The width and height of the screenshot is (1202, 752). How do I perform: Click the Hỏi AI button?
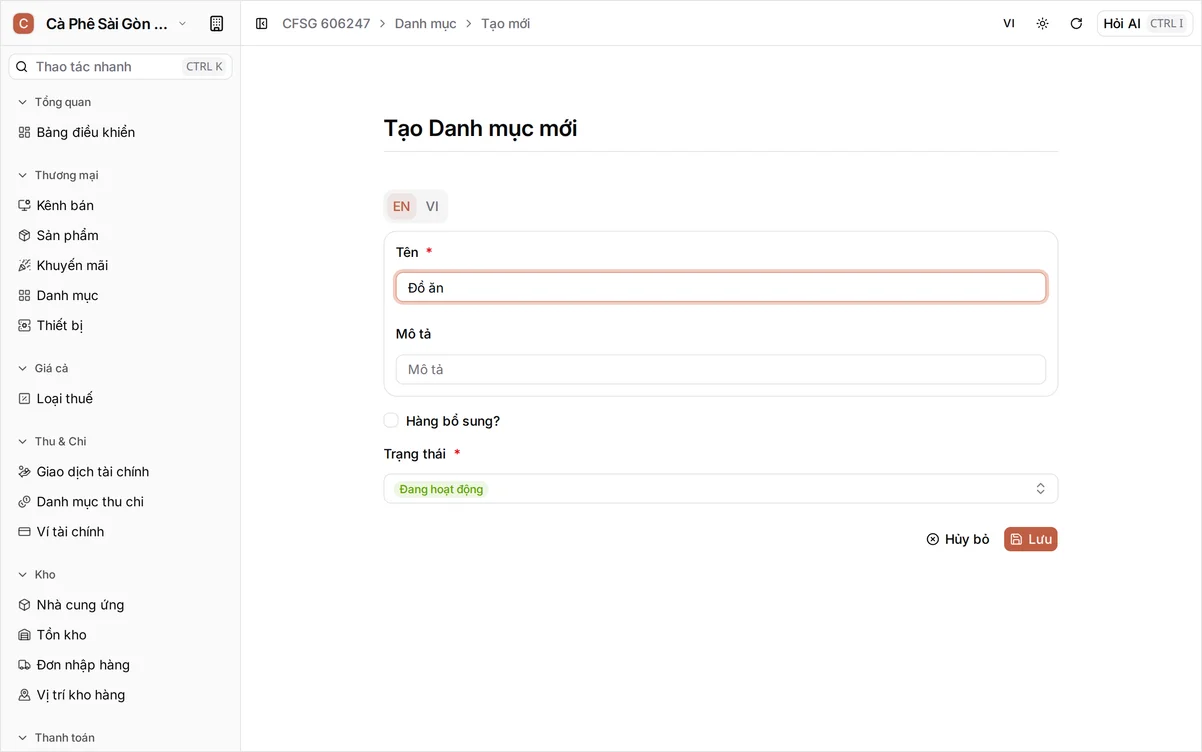click(x=1144, y=23)
